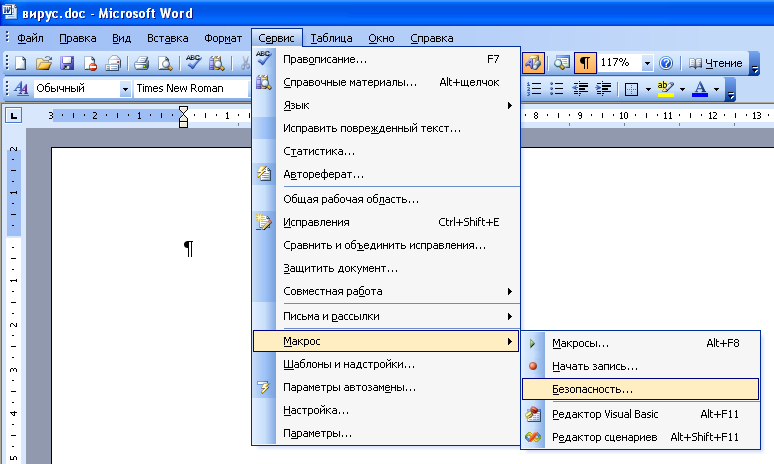Click the hourglass indent marker on the ruler
774x464 pixels.
point(183,116)
